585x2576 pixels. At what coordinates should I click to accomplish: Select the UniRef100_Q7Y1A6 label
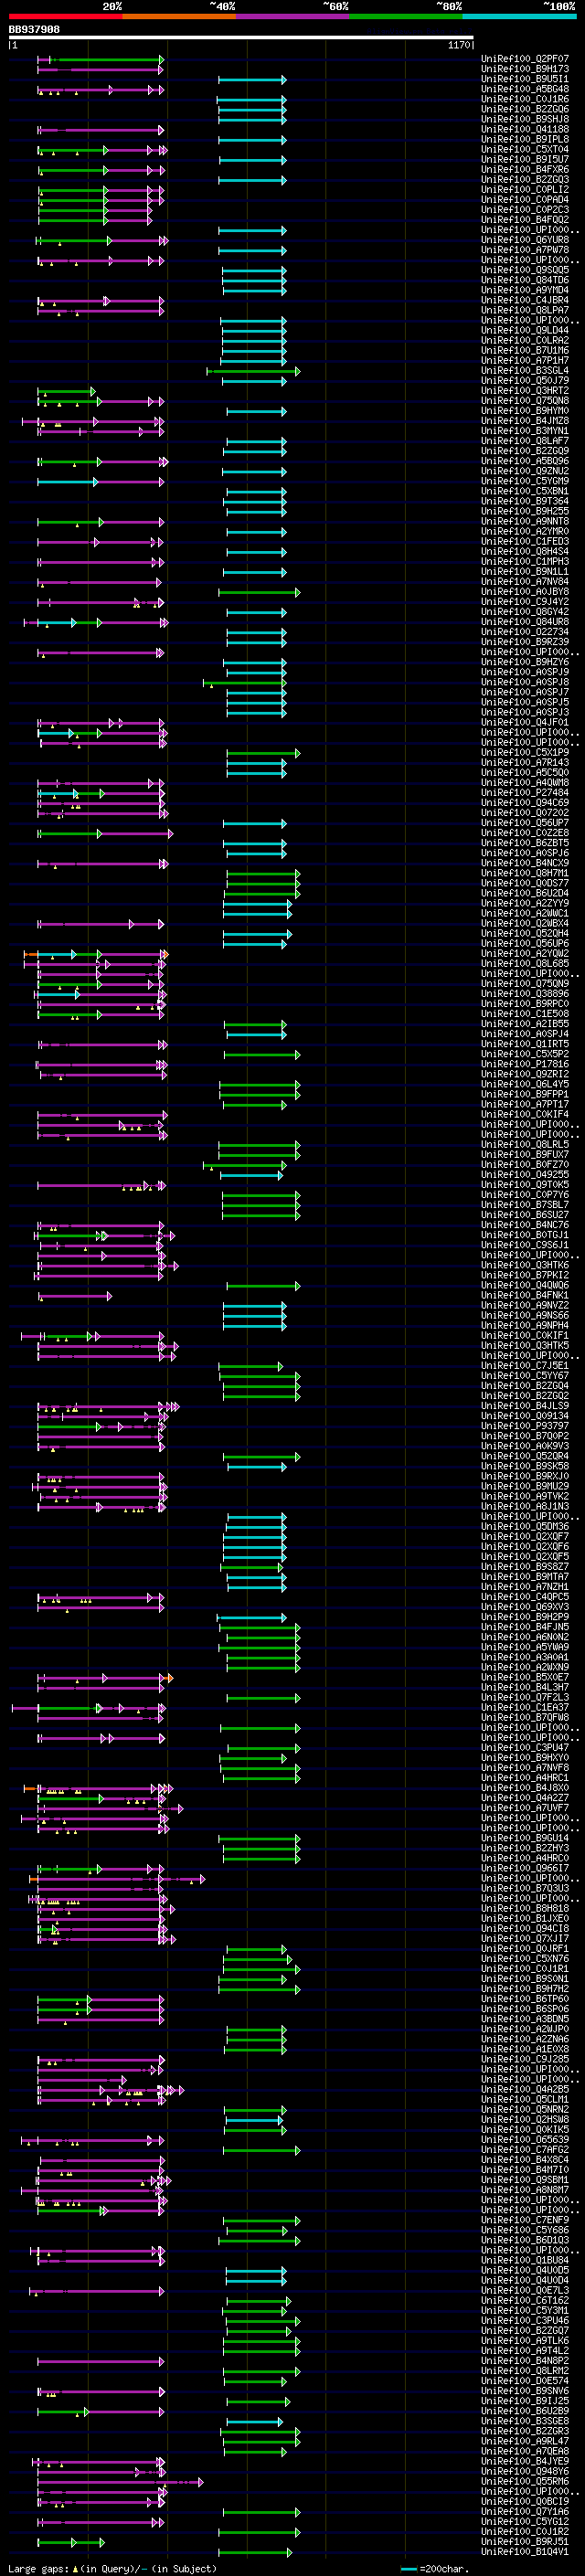tap(525, 2511)
